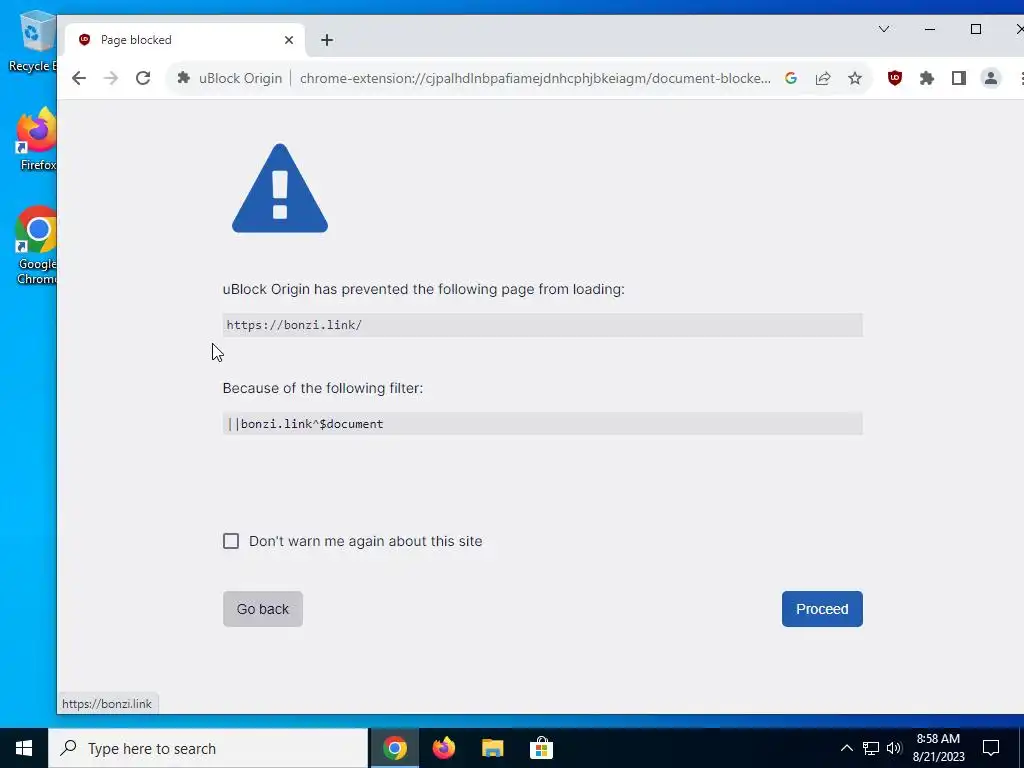Open File Explorer from the taskbar
This screenshot has width=1024, height=768.
click(x=492, y=748)
